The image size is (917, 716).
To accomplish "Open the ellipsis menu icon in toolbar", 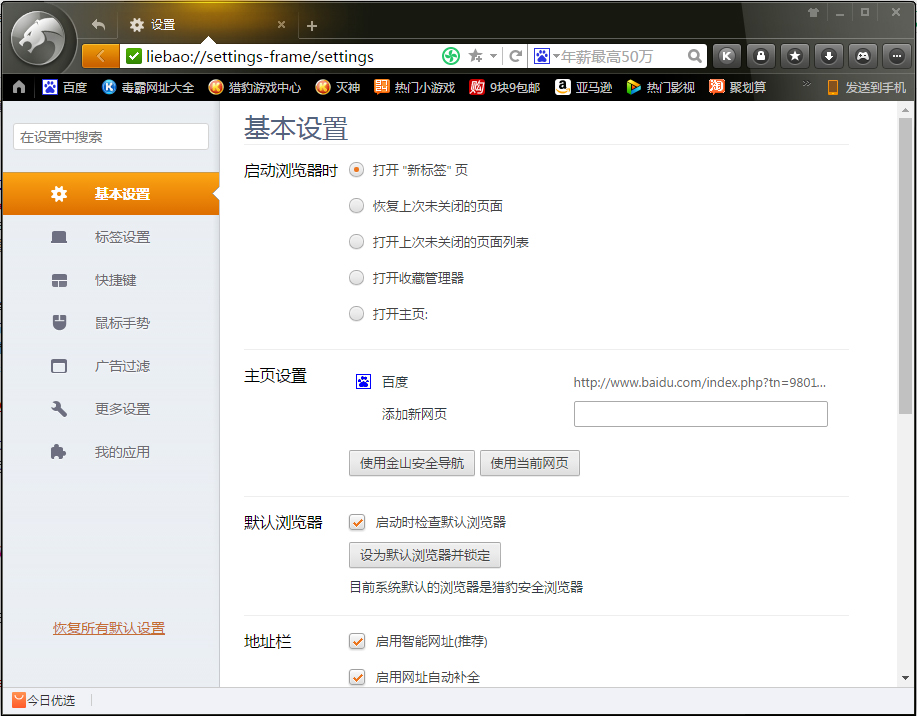I will [x=895, y=55].
